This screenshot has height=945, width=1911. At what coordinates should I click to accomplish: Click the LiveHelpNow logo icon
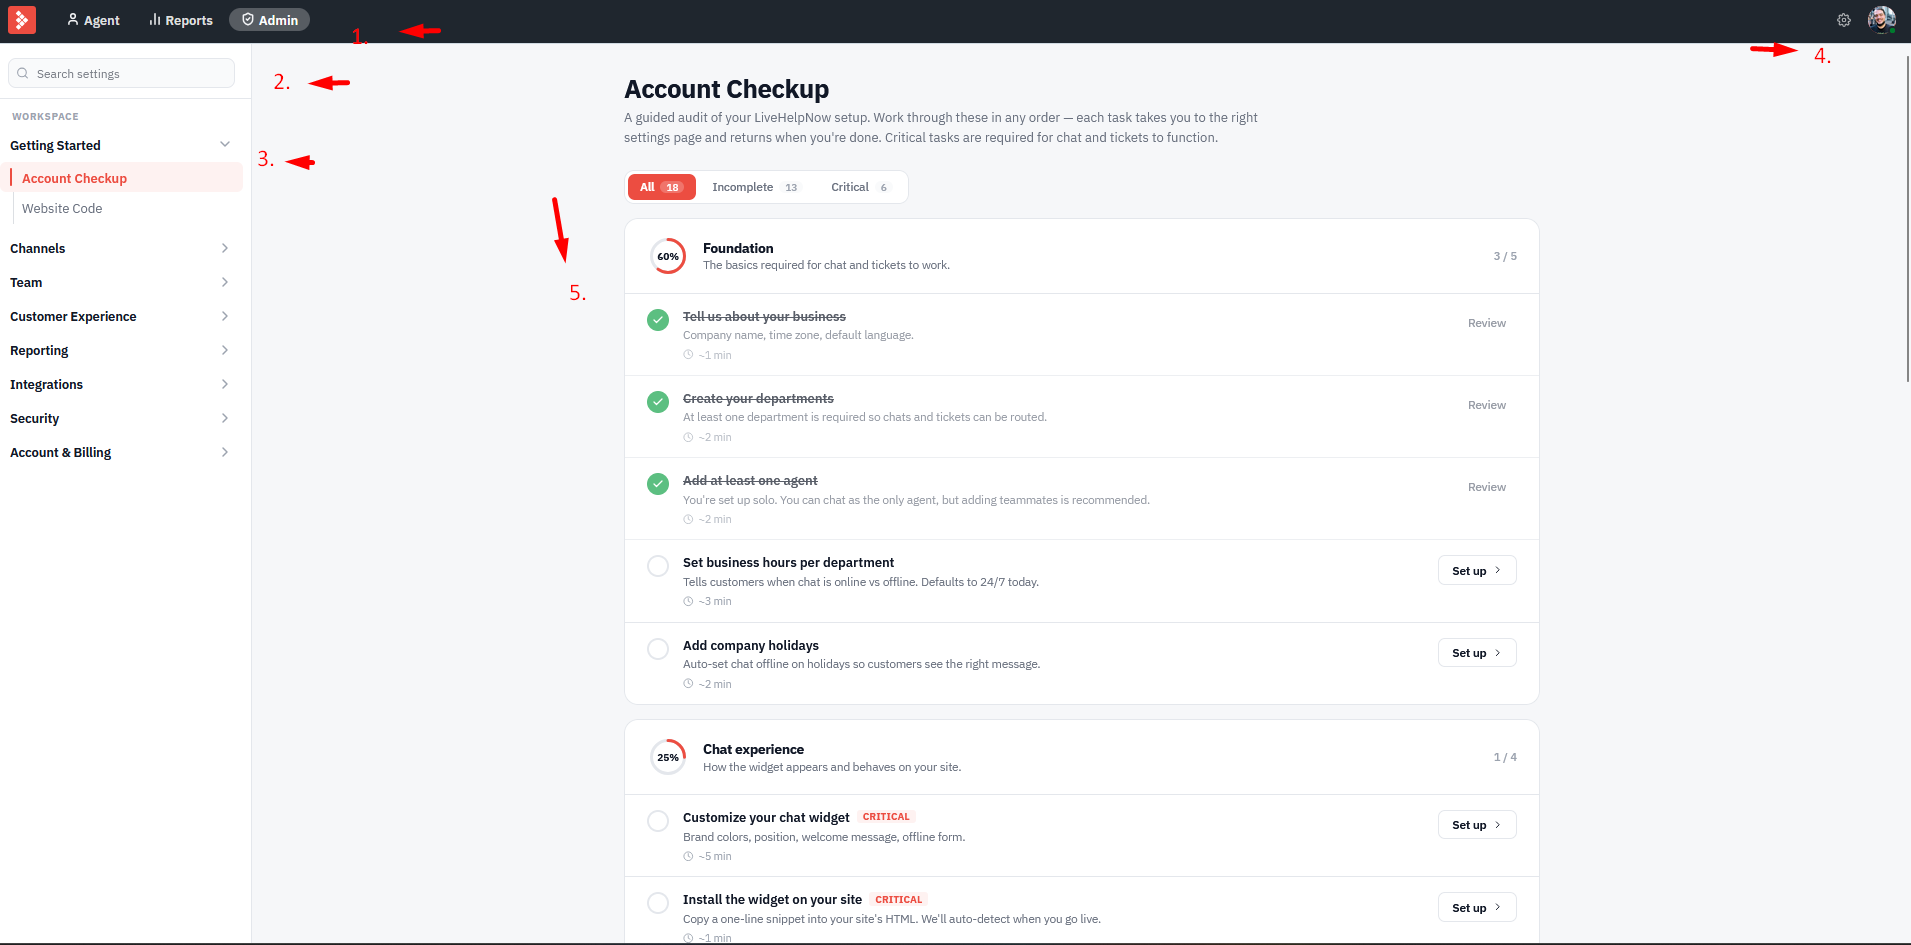tap(21, 20)
